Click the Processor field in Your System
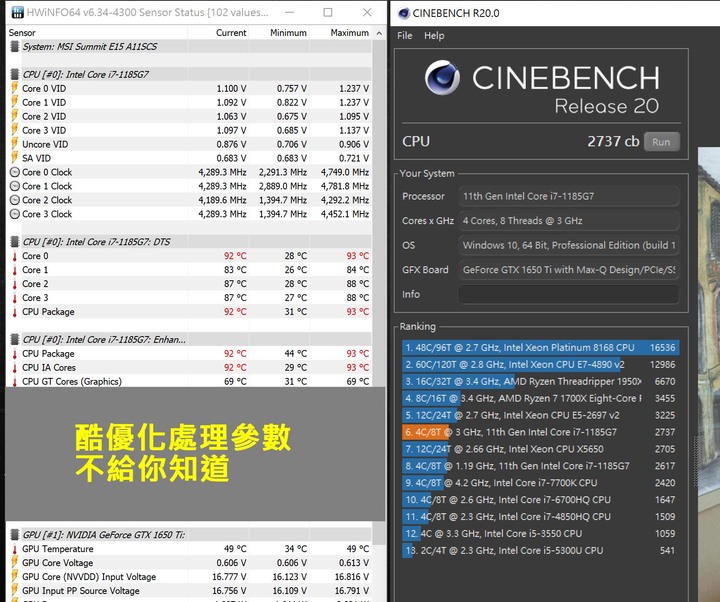 [568, 196]
